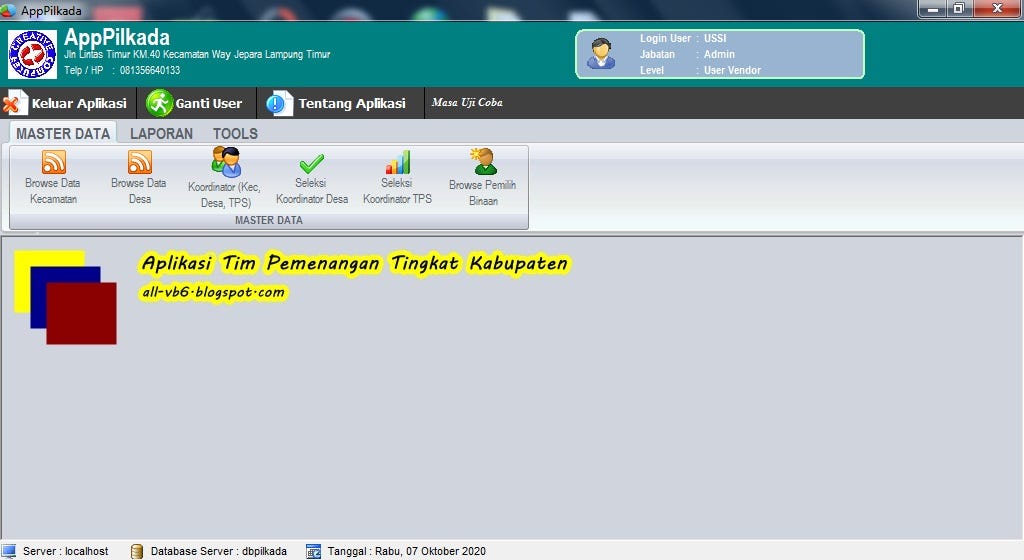1024x560 pixels.
Task: Minimize the AppPilkada window
Action: point(933,8)
